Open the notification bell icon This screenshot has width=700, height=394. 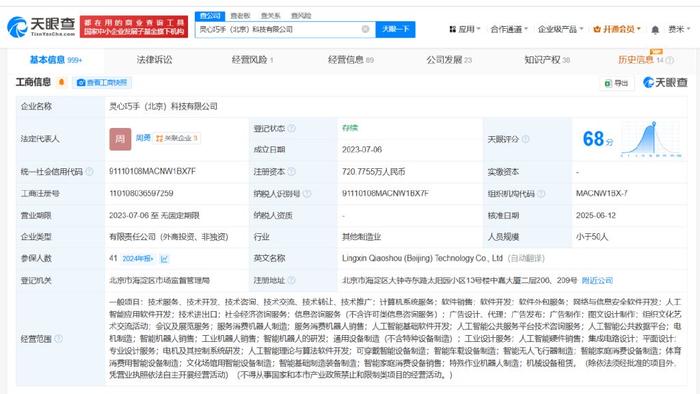[x=655, y=29]
